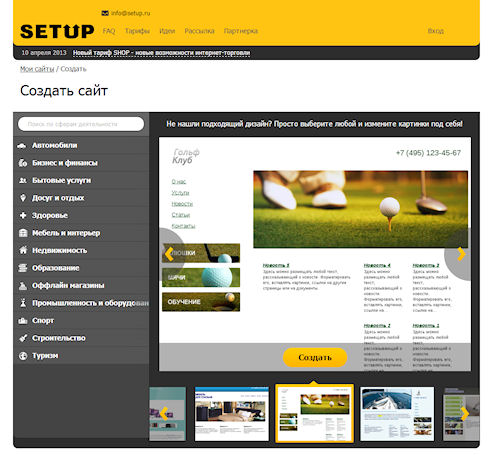Viewport: 490px width, 455px height.
Task: Click the ОБУЧЕНИЕ banner in preview
Action: pos(201,302)
